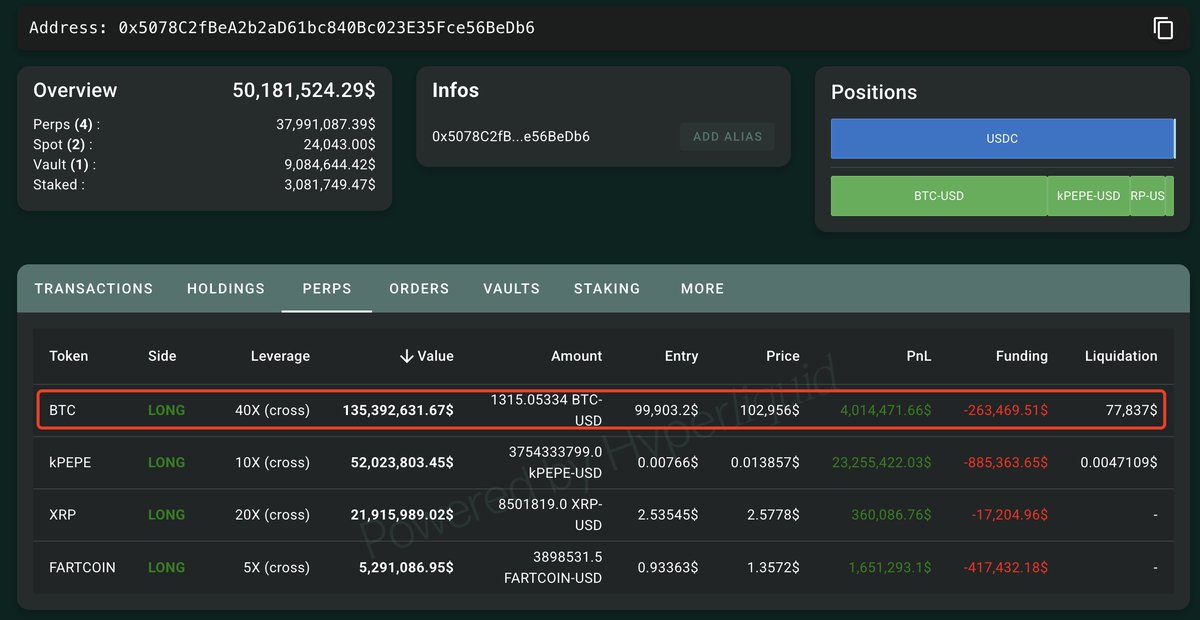Click the FARTCOIN PnL 1,651,293.1$
The image size is (1200, 620).
[890, 567]
